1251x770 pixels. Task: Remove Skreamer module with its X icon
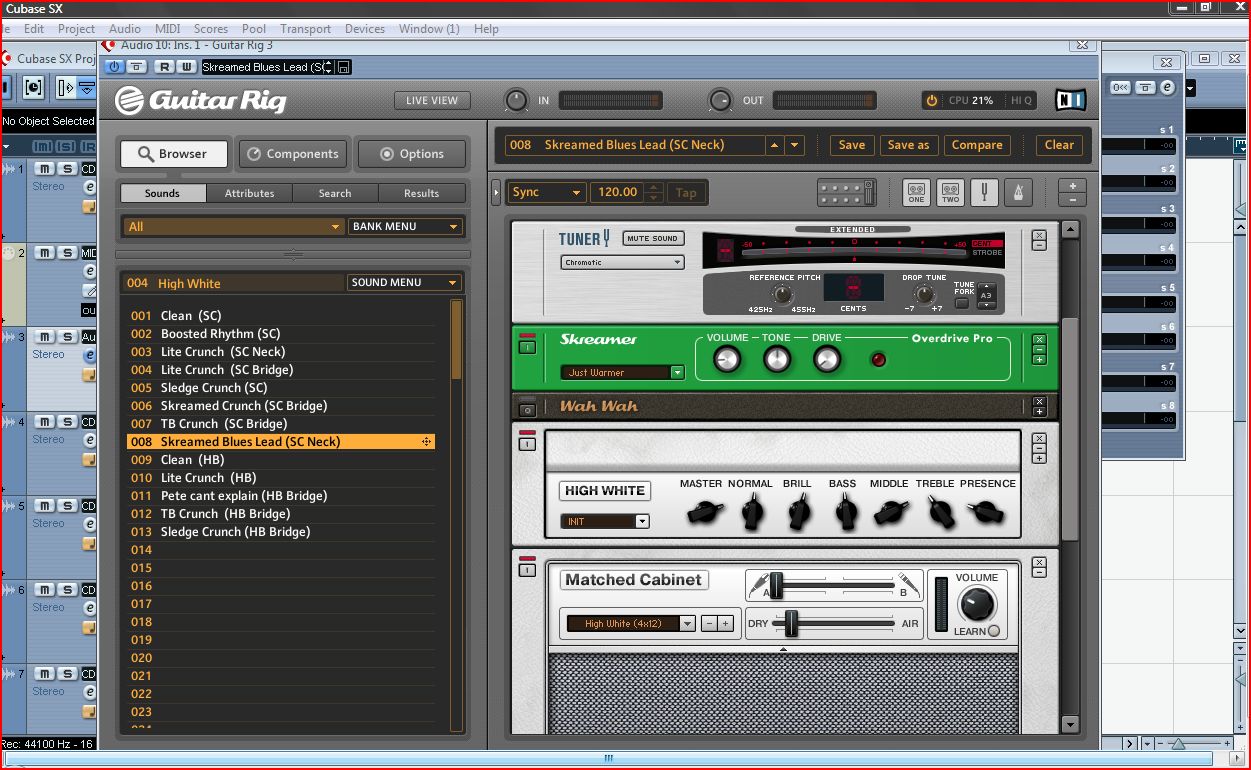[x=1039, y=339]
